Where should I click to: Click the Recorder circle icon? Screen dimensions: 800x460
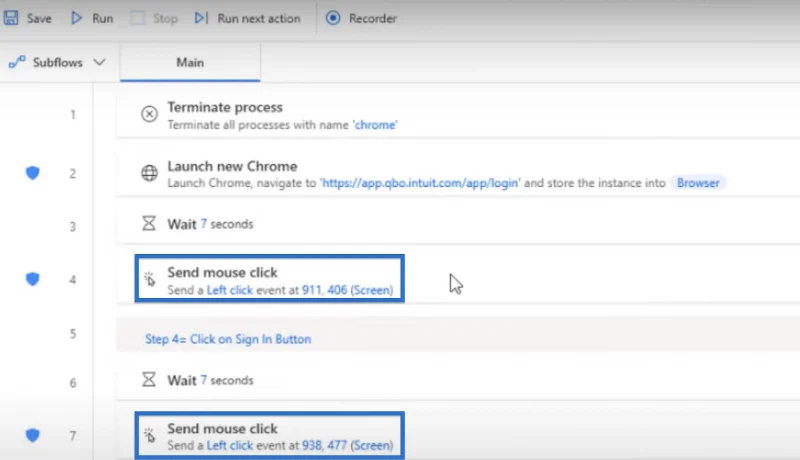coord(333,18)
